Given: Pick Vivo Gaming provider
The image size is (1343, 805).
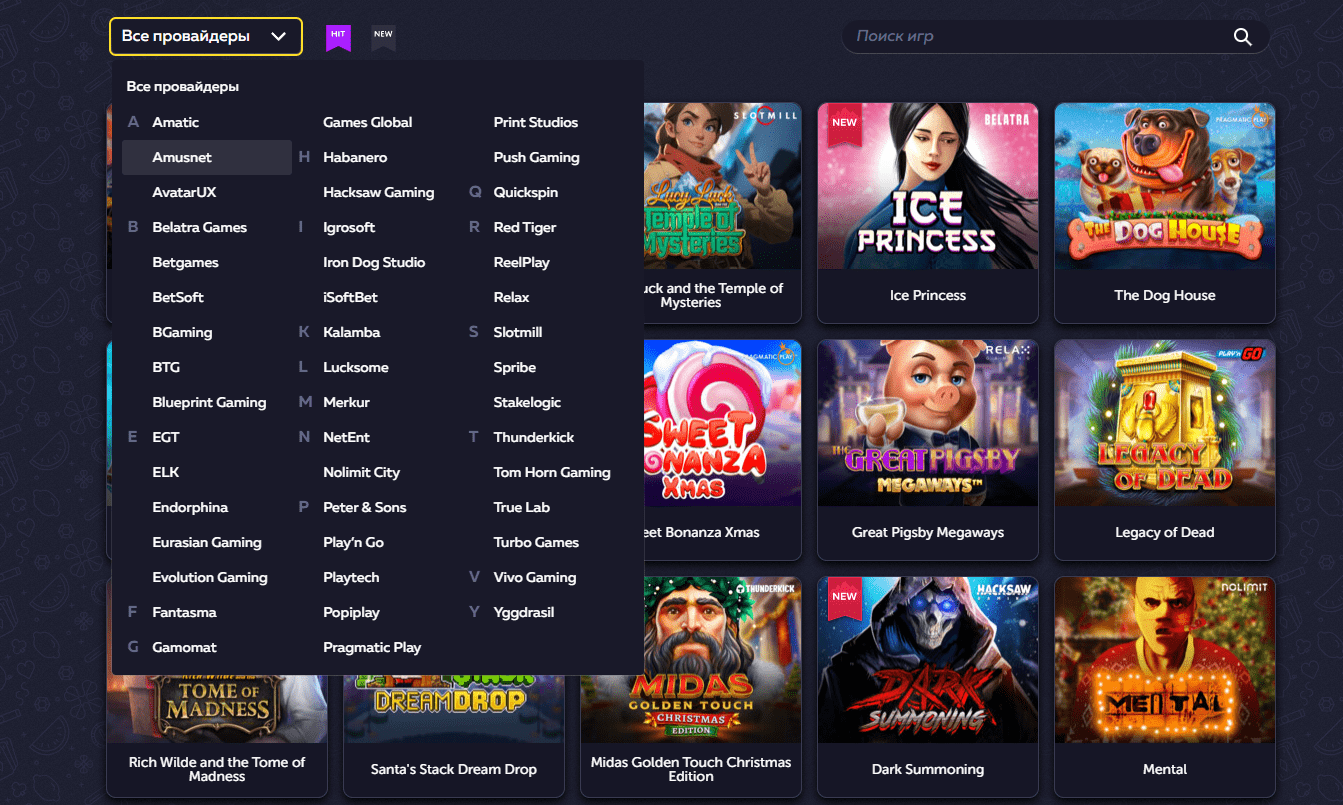Looking at the screenshot, I should pos(535,577).
